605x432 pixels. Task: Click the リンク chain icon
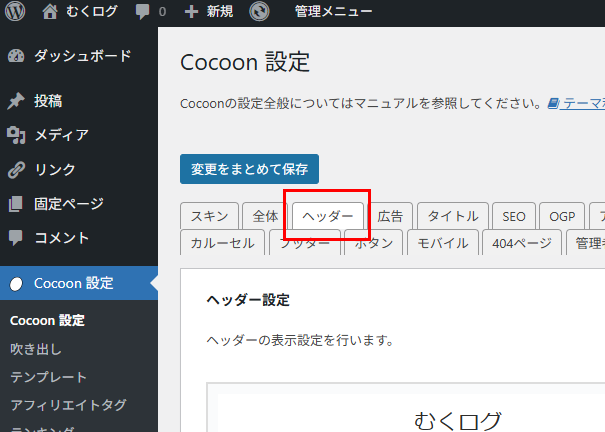pyautogui.click(x=16, y=170)
